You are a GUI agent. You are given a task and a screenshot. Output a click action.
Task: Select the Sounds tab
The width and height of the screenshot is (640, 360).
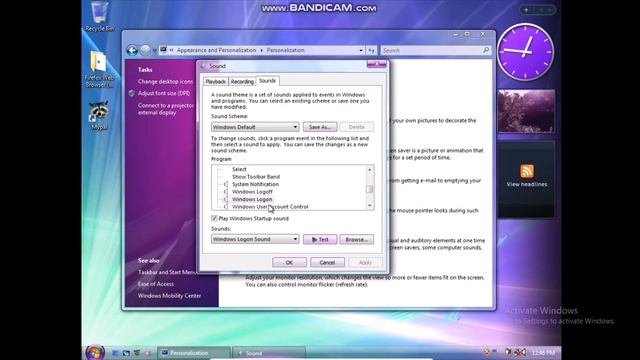(x=267, y=81)
